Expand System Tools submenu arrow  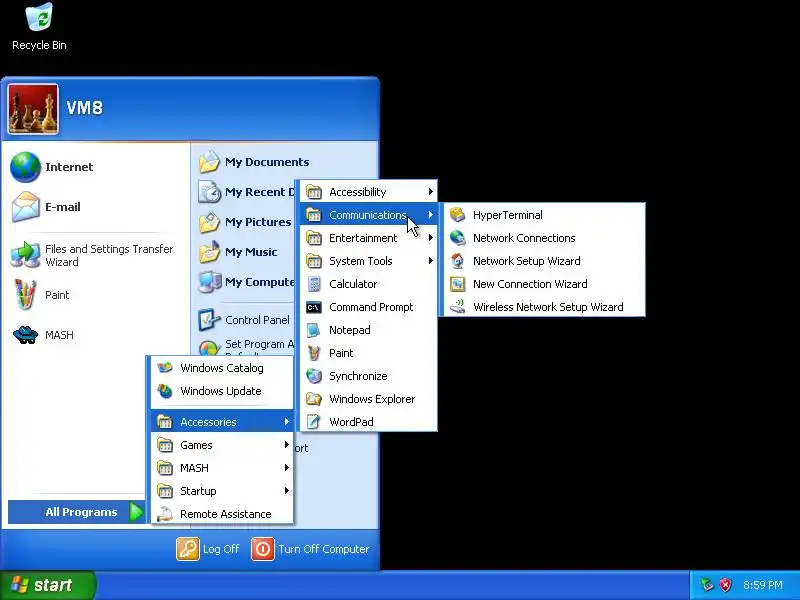pyautogui.click(x=431, y=261)
